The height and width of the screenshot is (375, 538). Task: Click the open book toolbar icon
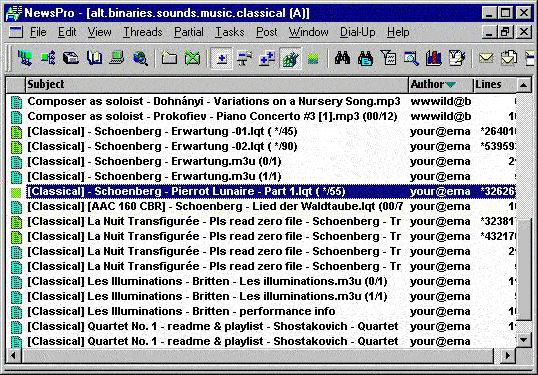pyautogui.click(x=94, y=58)
